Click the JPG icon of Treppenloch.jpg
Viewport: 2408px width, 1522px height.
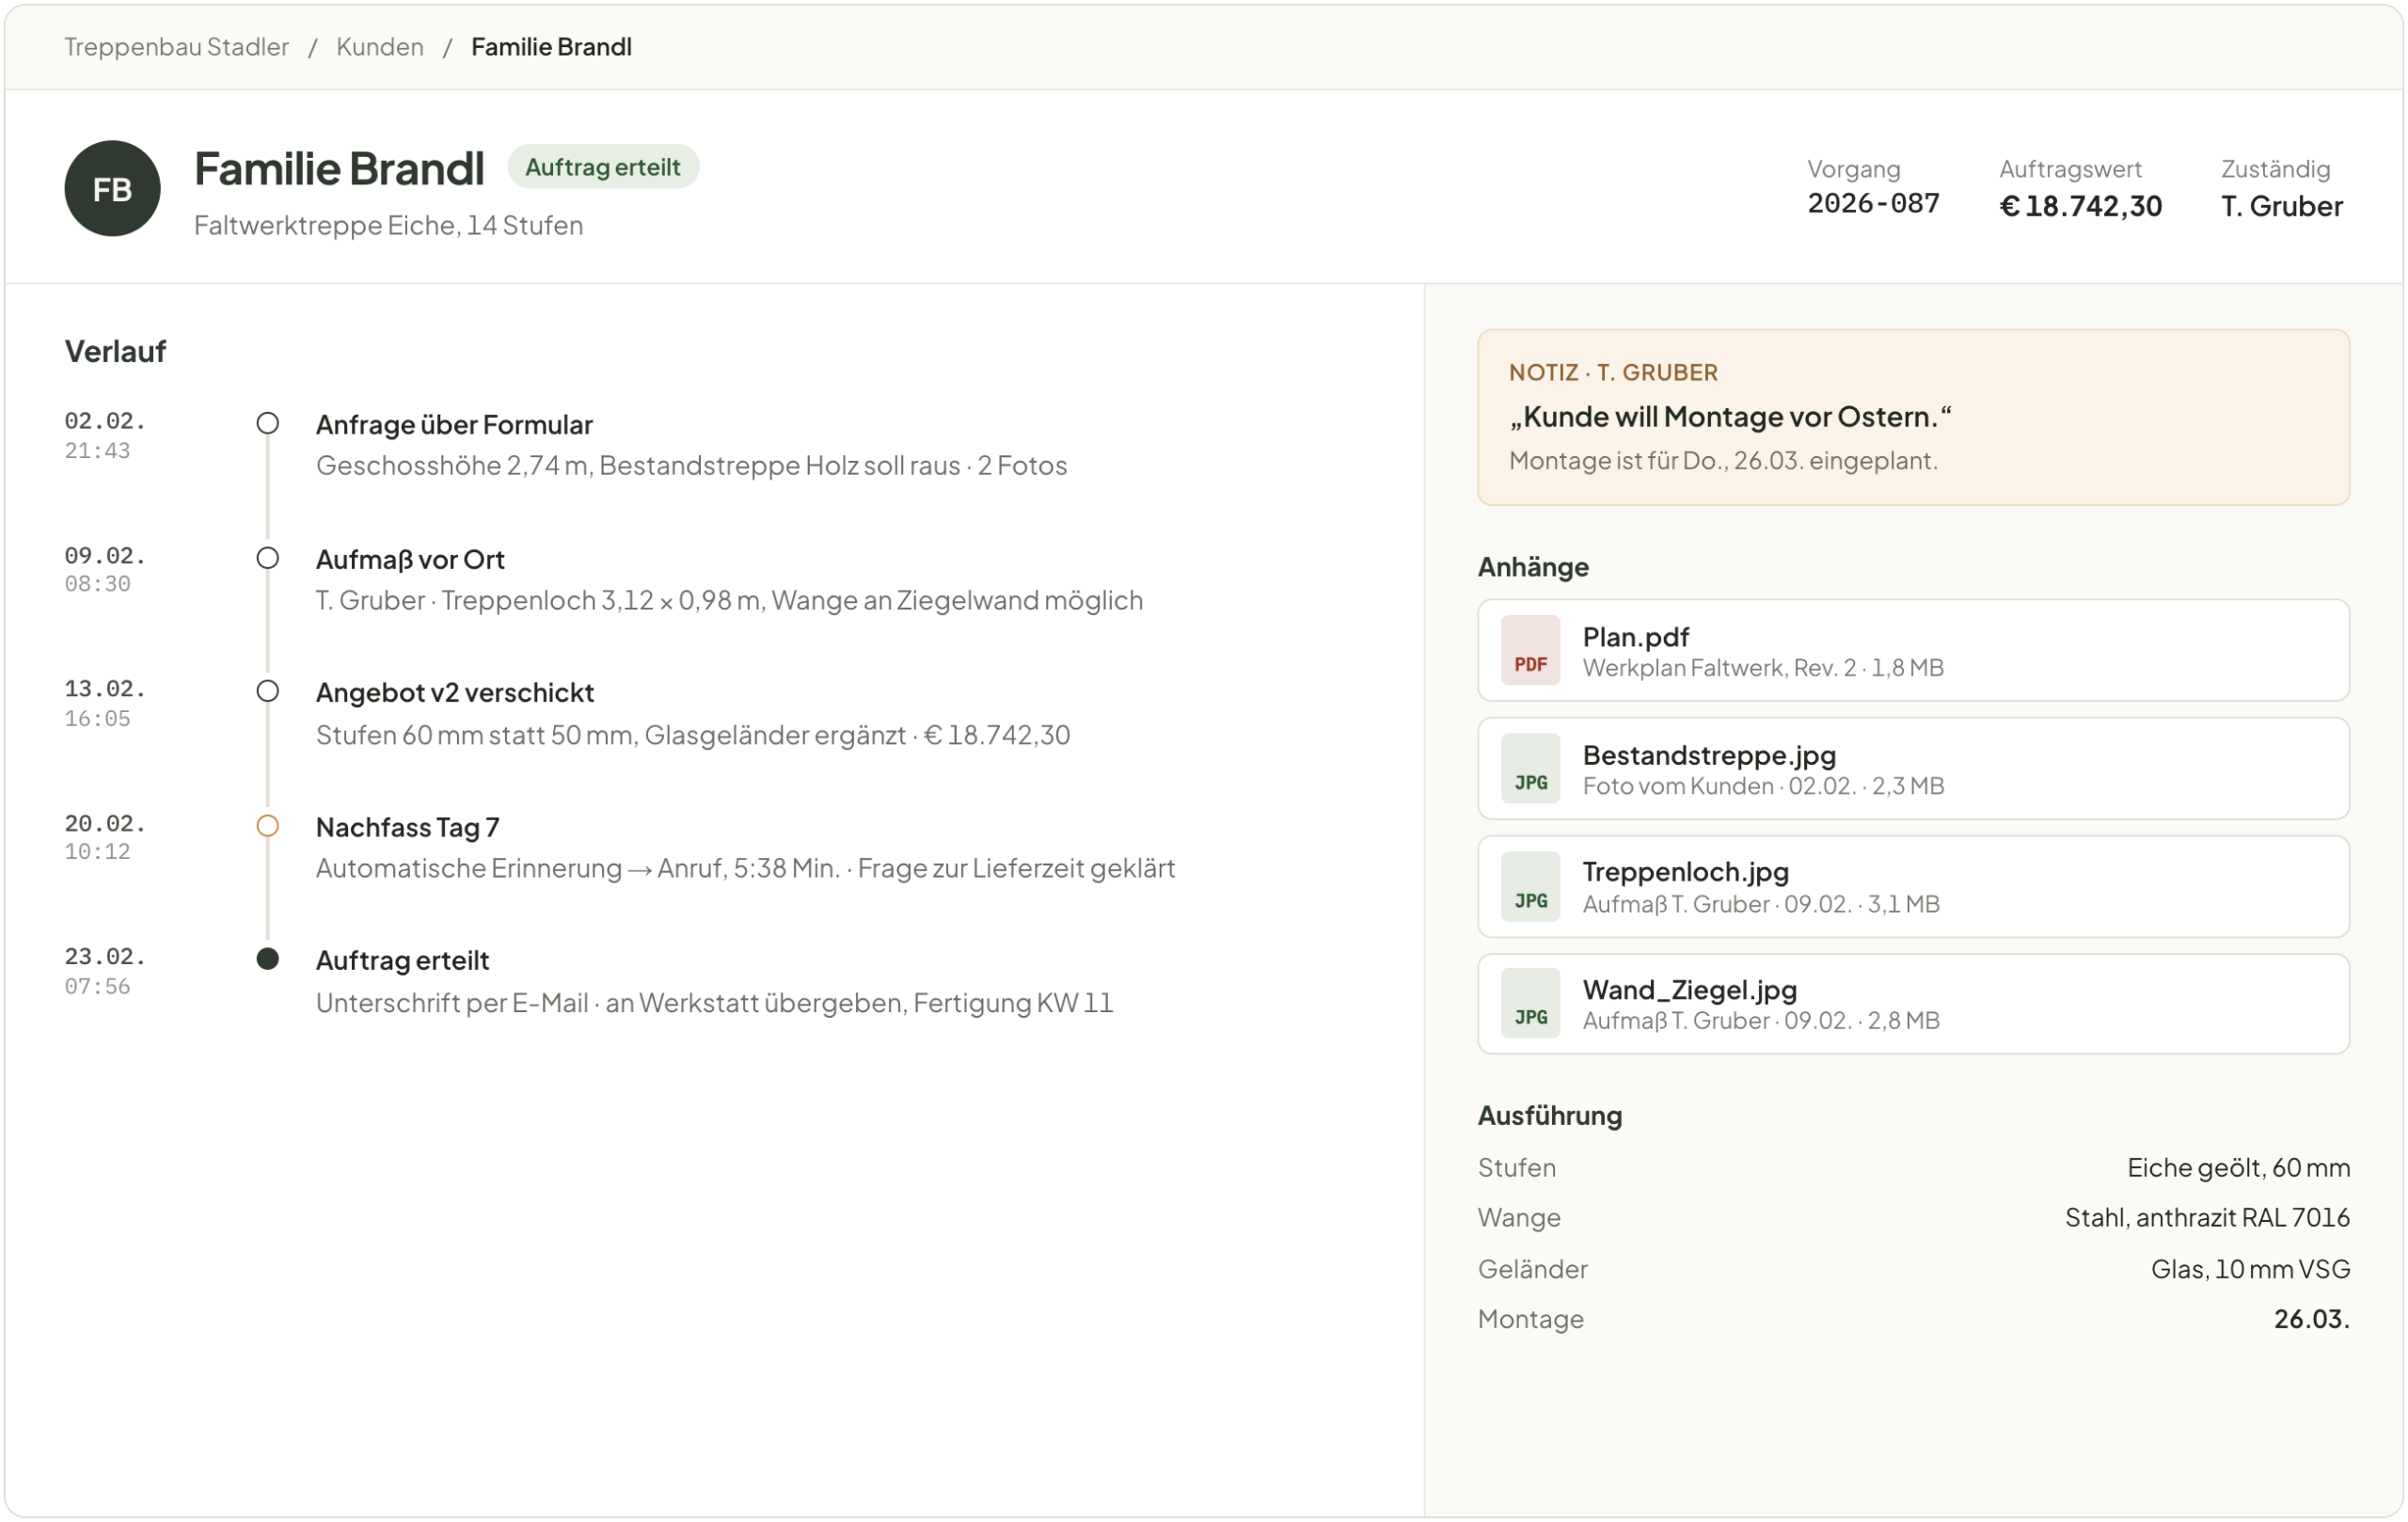click(x=1530, y=886)
